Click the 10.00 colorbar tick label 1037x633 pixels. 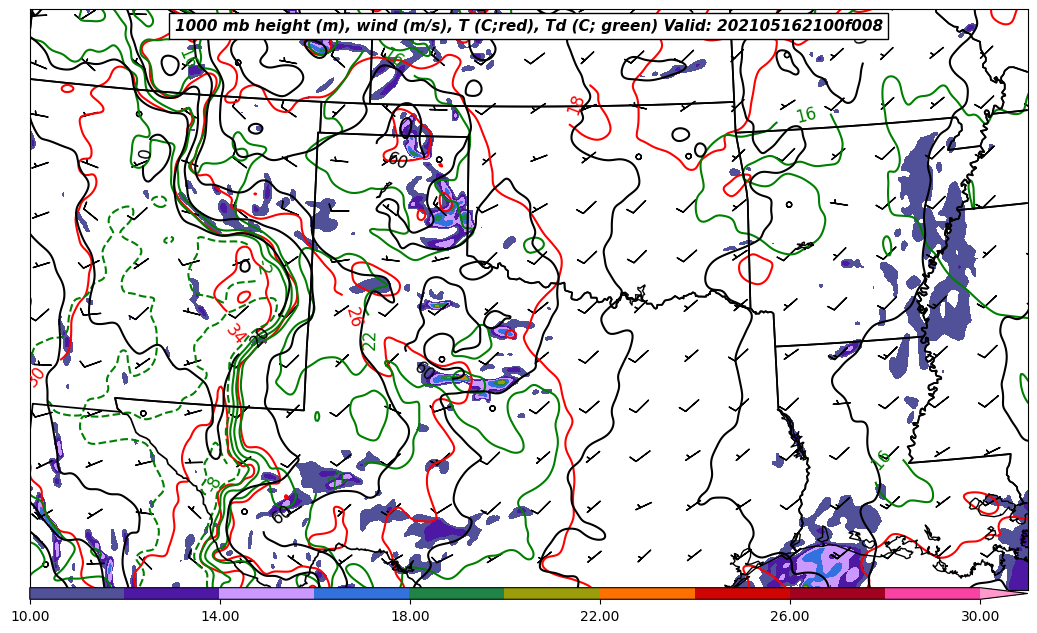pyautogui.click(x=30, y=617)
